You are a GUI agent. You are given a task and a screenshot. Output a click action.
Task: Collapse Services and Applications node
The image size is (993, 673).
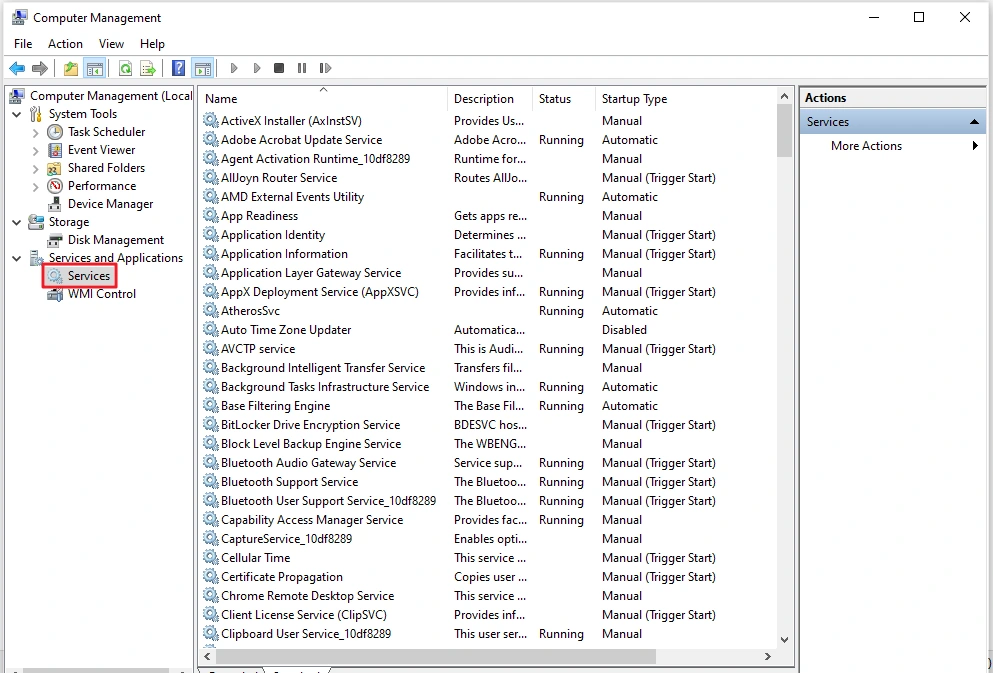point(16,259)
